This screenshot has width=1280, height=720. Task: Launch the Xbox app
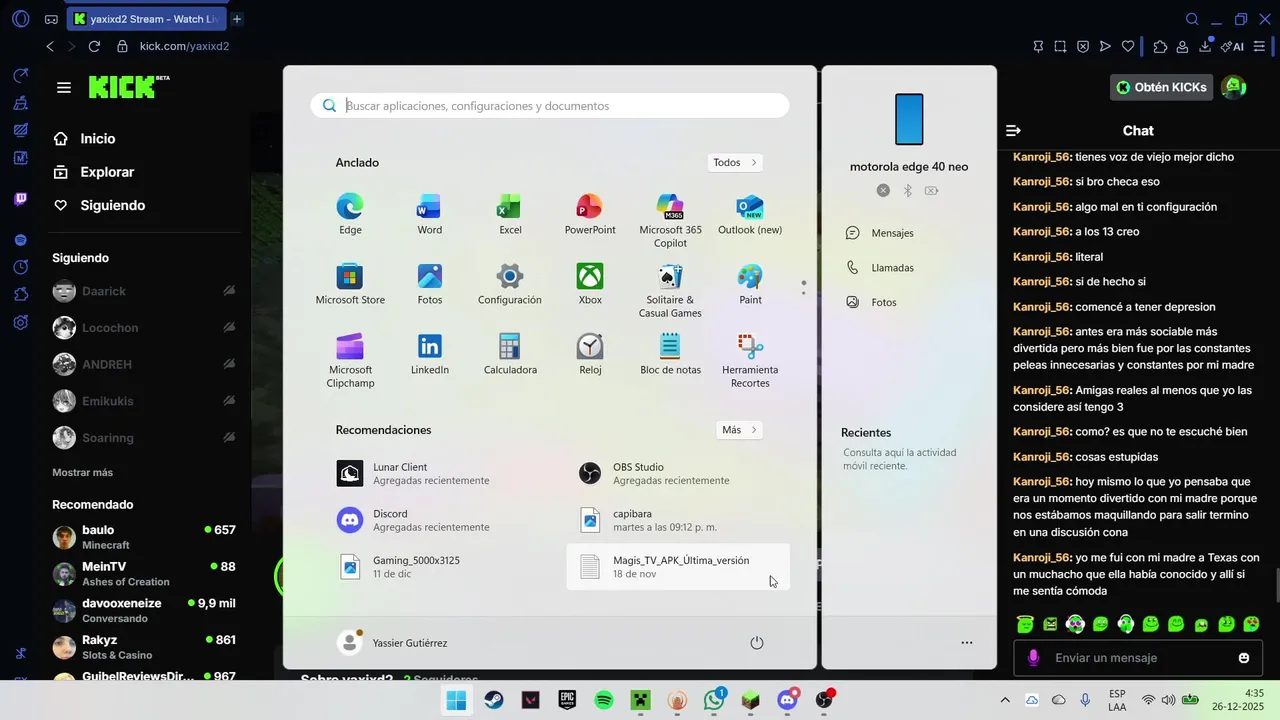(x=590, y=285)
